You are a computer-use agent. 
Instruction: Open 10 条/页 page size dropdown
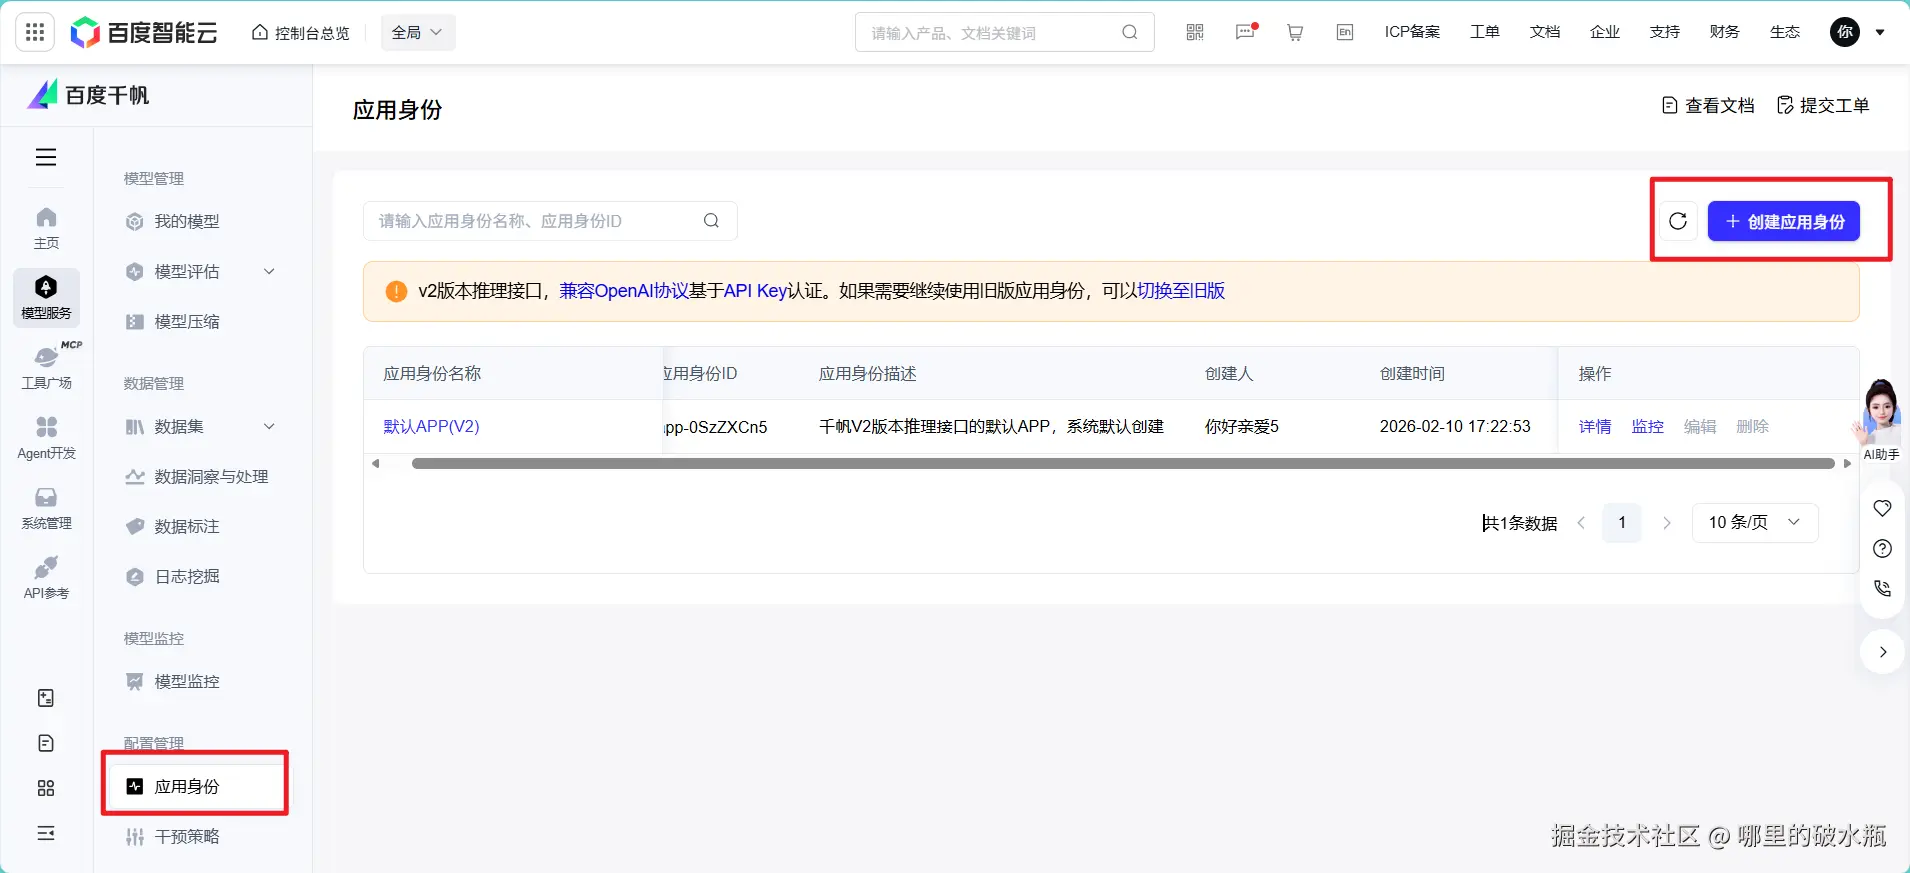tap(1755, 523)
